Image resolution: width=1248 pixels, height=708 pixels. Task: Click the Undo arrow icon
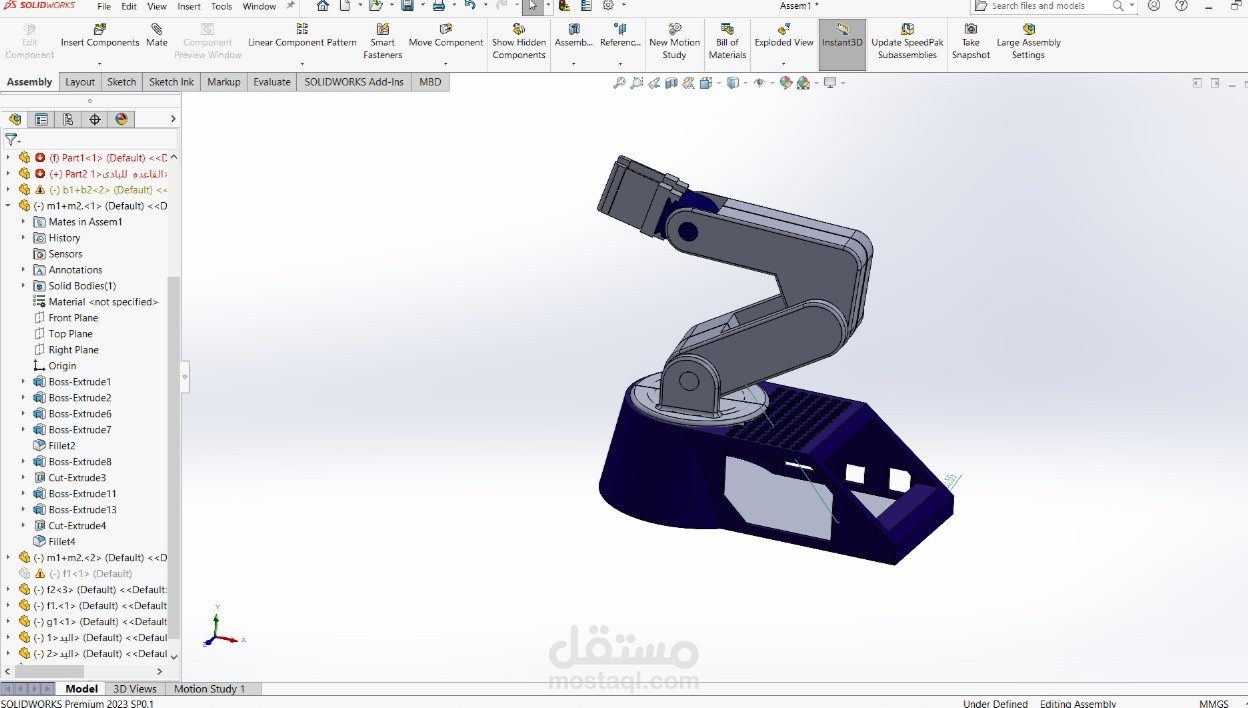(x=470, y=6)
